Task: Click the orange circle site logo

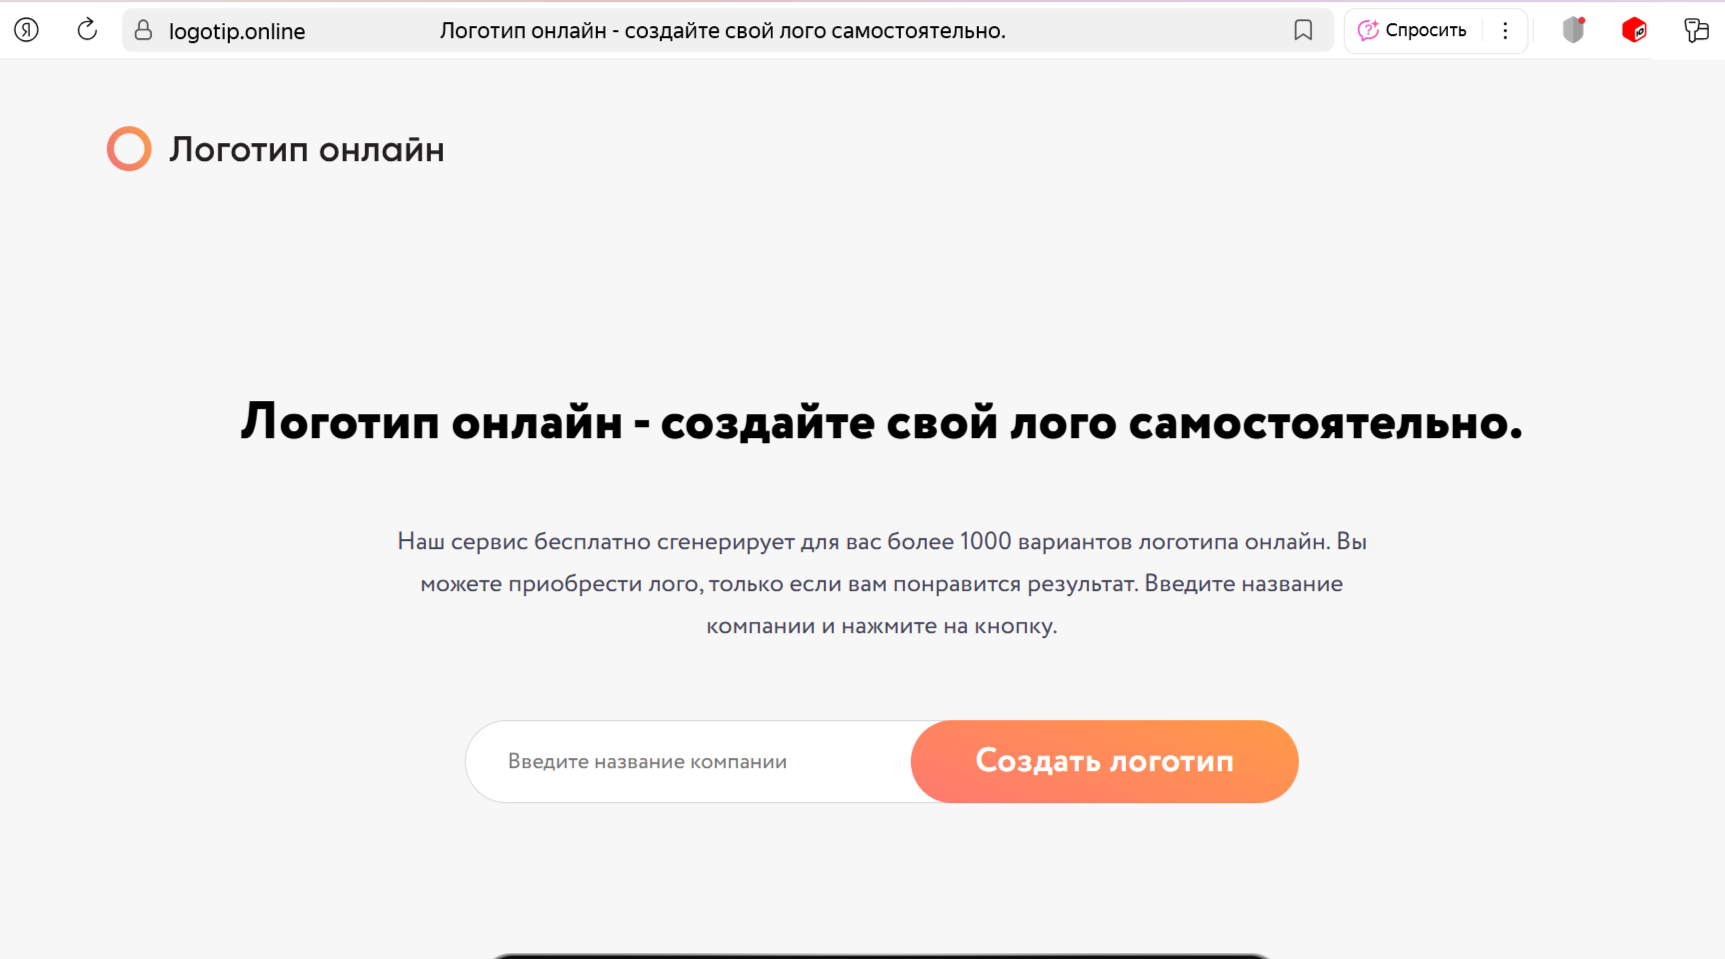Action: coord(129,149)
